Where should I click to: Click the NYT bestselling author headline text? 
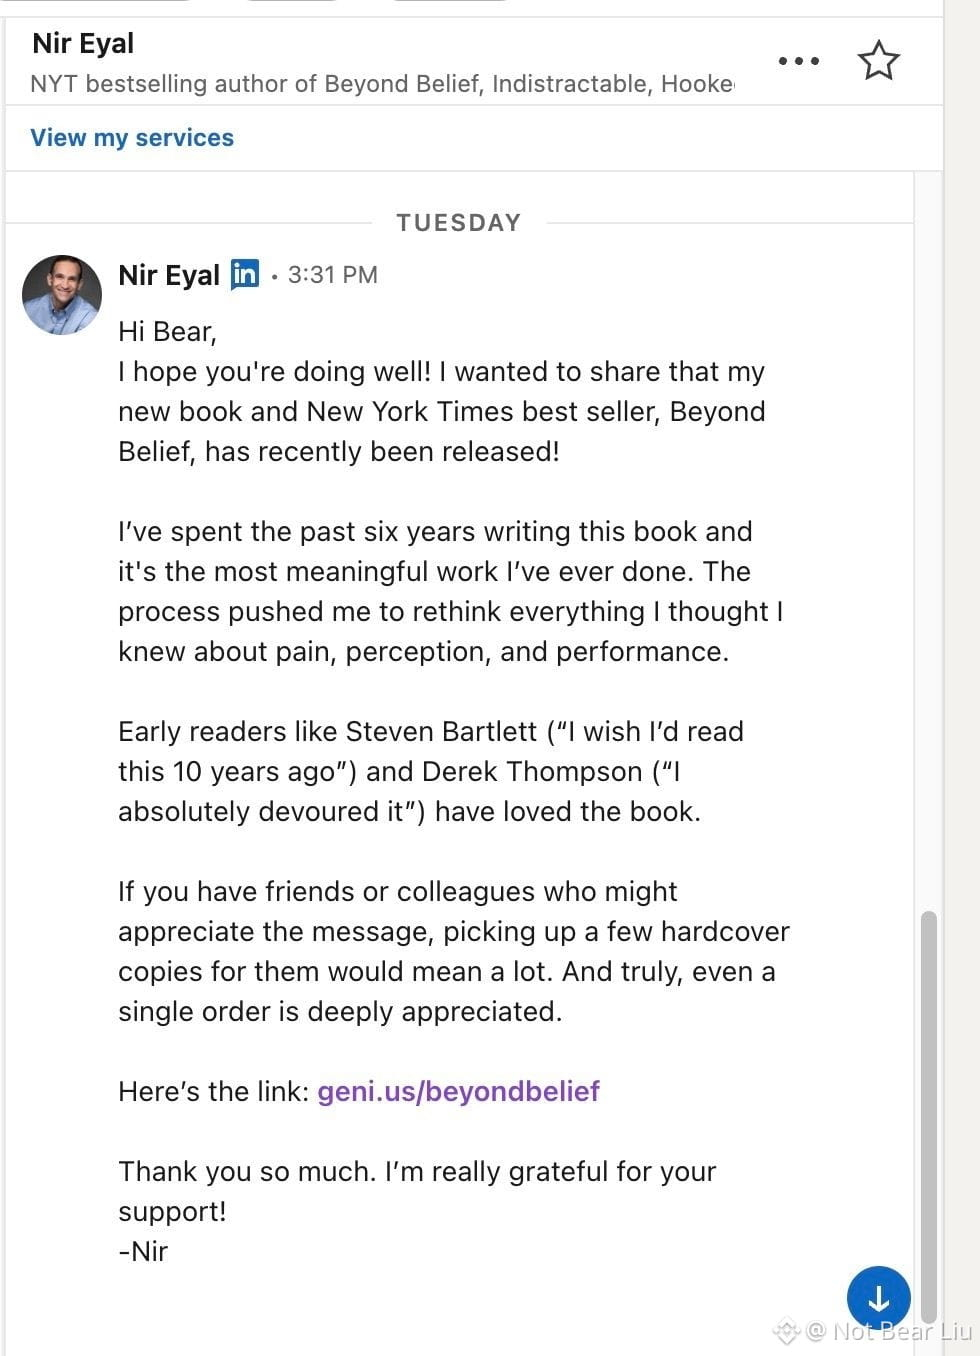tap(382, 84)
